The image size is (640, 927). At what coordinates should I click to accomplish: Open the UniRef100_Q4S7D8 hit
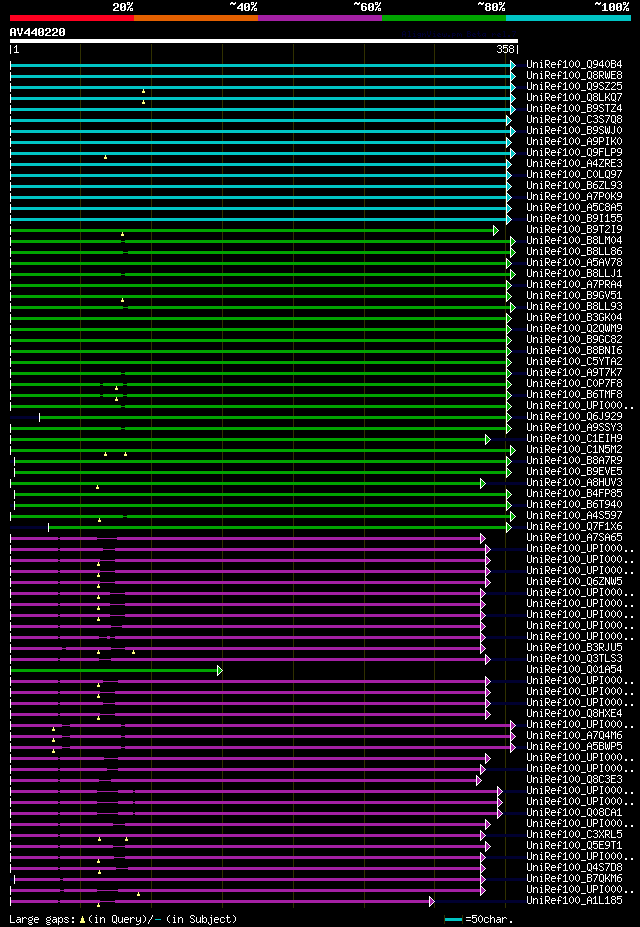574,868
